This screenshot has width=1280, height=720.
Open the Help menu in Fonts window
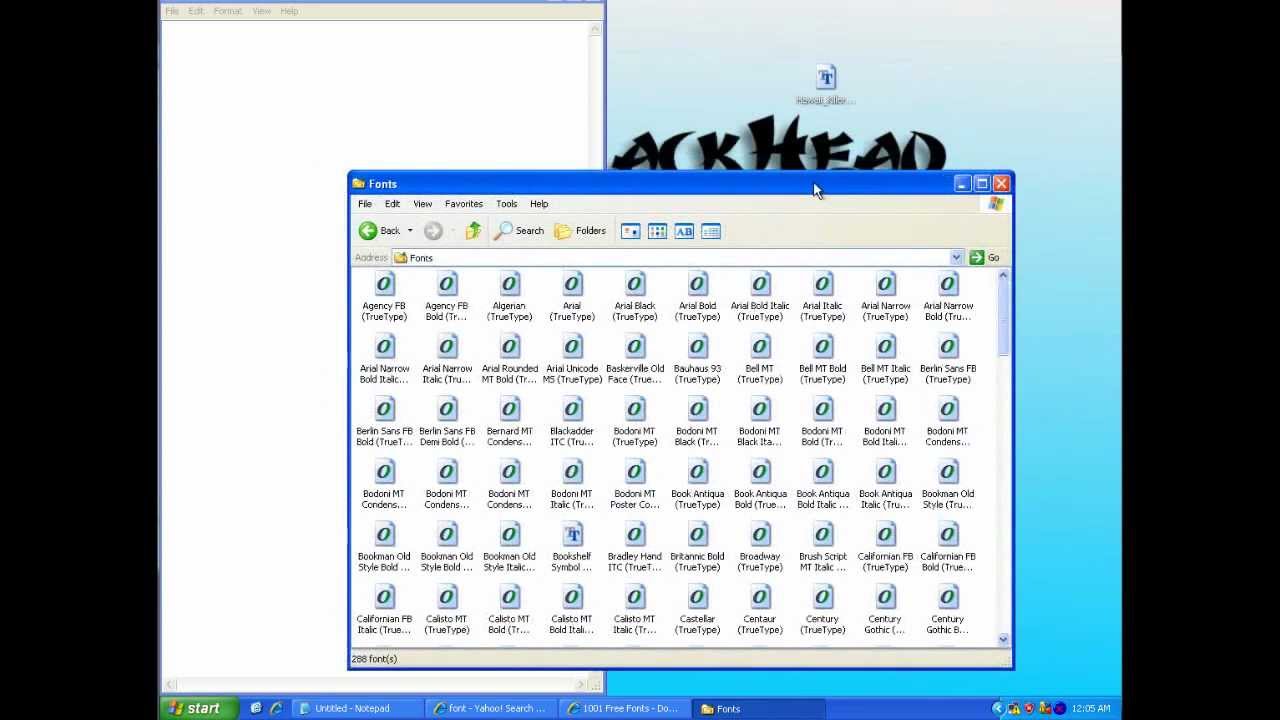pyautogui.click(x=539, y=204)
